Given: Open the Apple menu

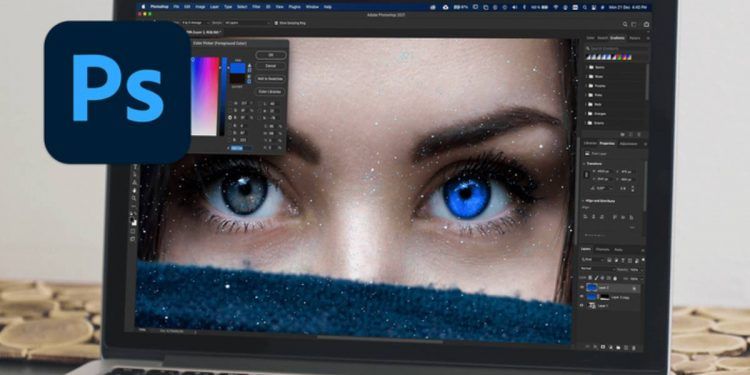Looking at the screenshot, I should pyautogui.click(x=143, y=7).
